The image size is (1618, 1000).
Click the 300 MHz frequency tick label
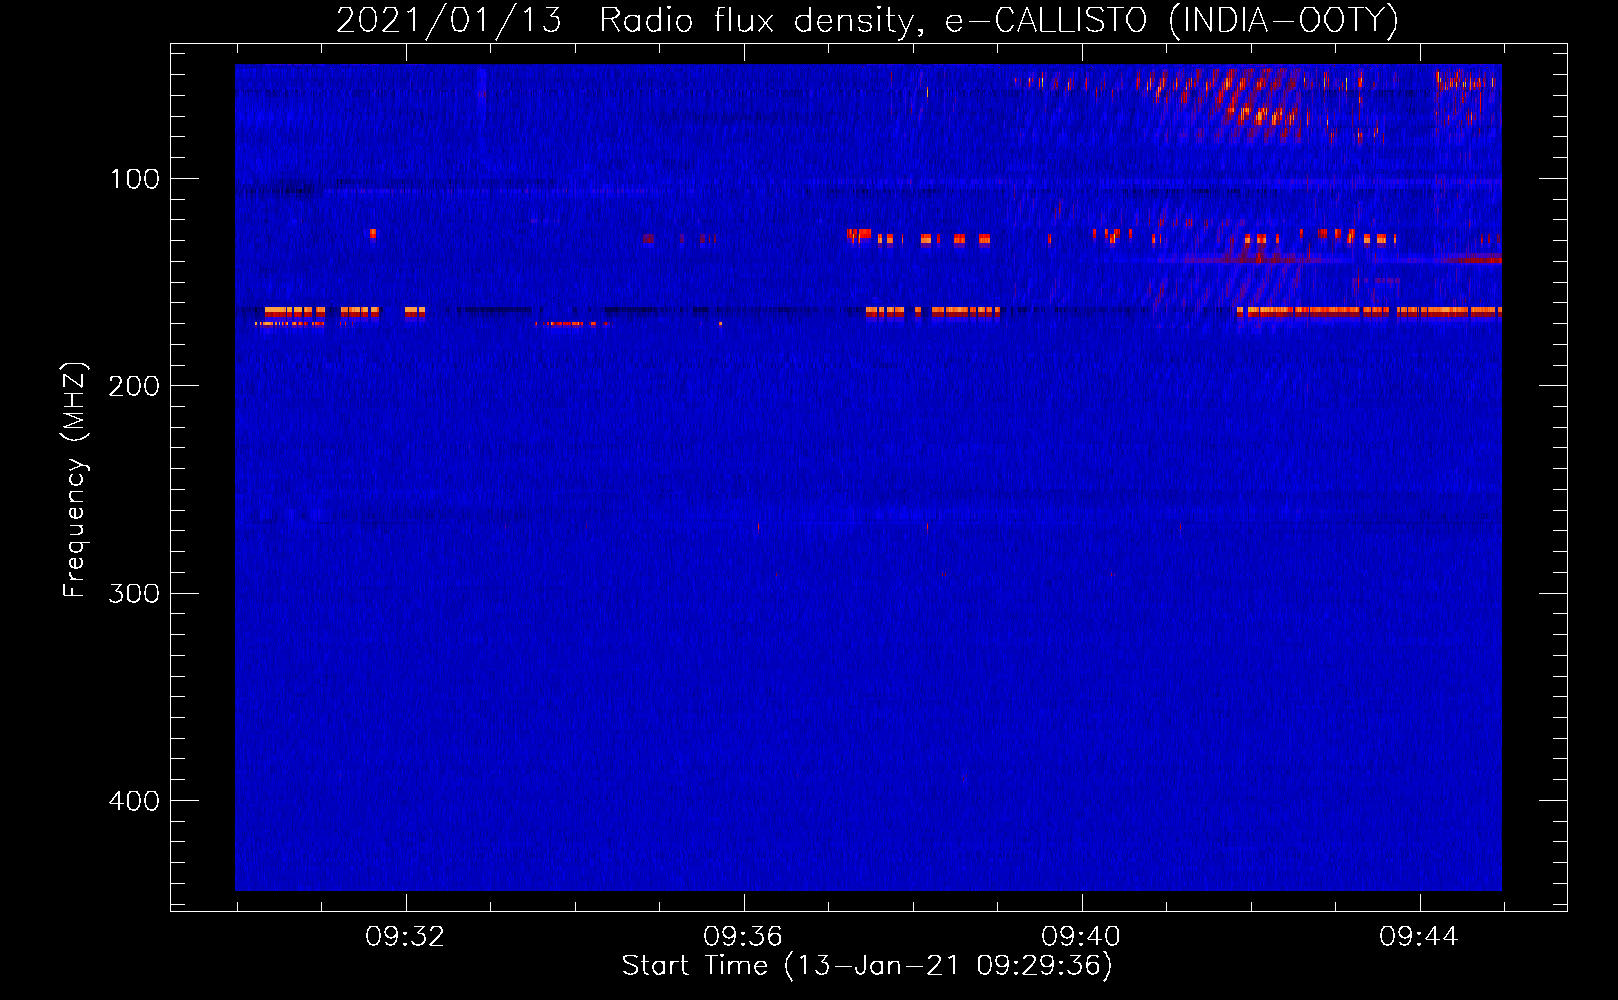[x=135, y=593]
